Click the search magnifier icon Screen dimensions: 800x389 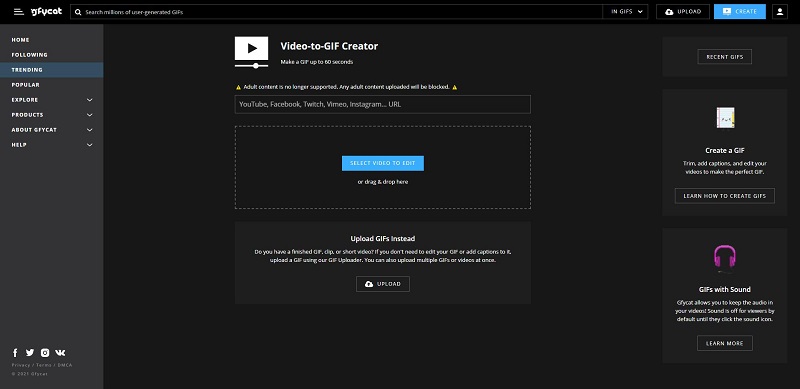pos(78,12)
